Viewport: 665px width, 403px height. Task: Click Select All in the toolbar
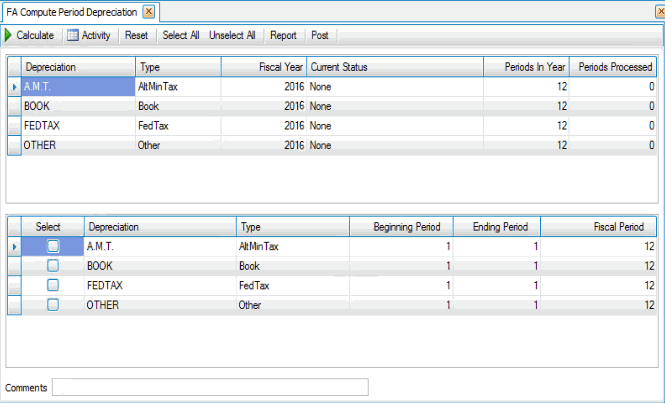click(181, 35)
